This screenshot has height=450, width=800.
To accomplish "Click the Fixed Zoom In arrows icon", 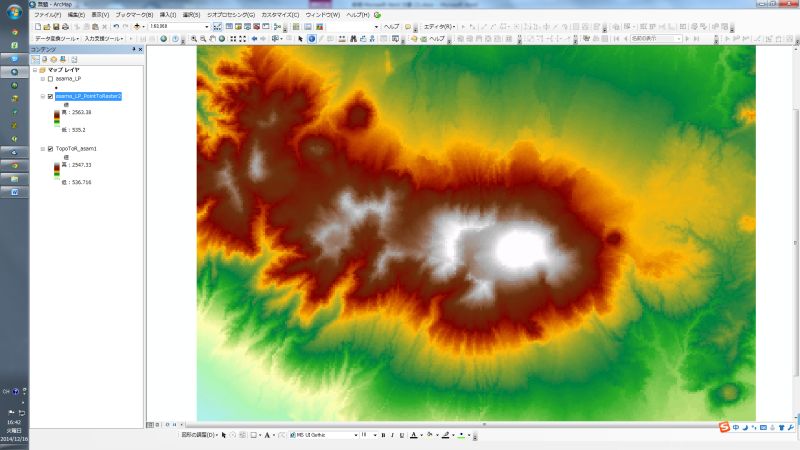I will pyautogui.click(x=233, y=39).
